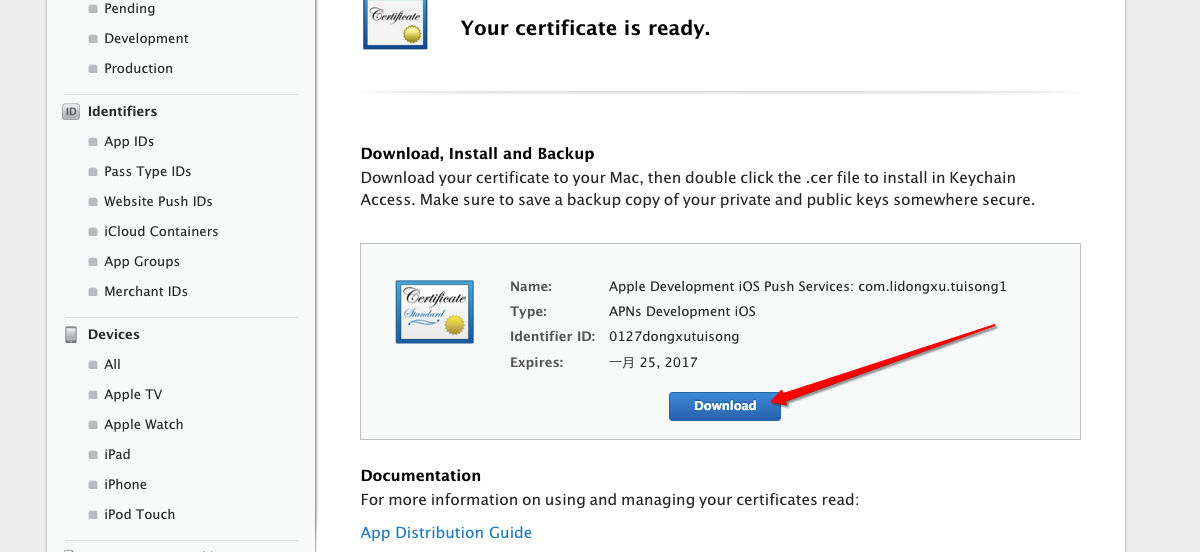Screen dimensions: 1200x552
Task: Click the Download, Install and Backup heading
Action: point(477,154)
